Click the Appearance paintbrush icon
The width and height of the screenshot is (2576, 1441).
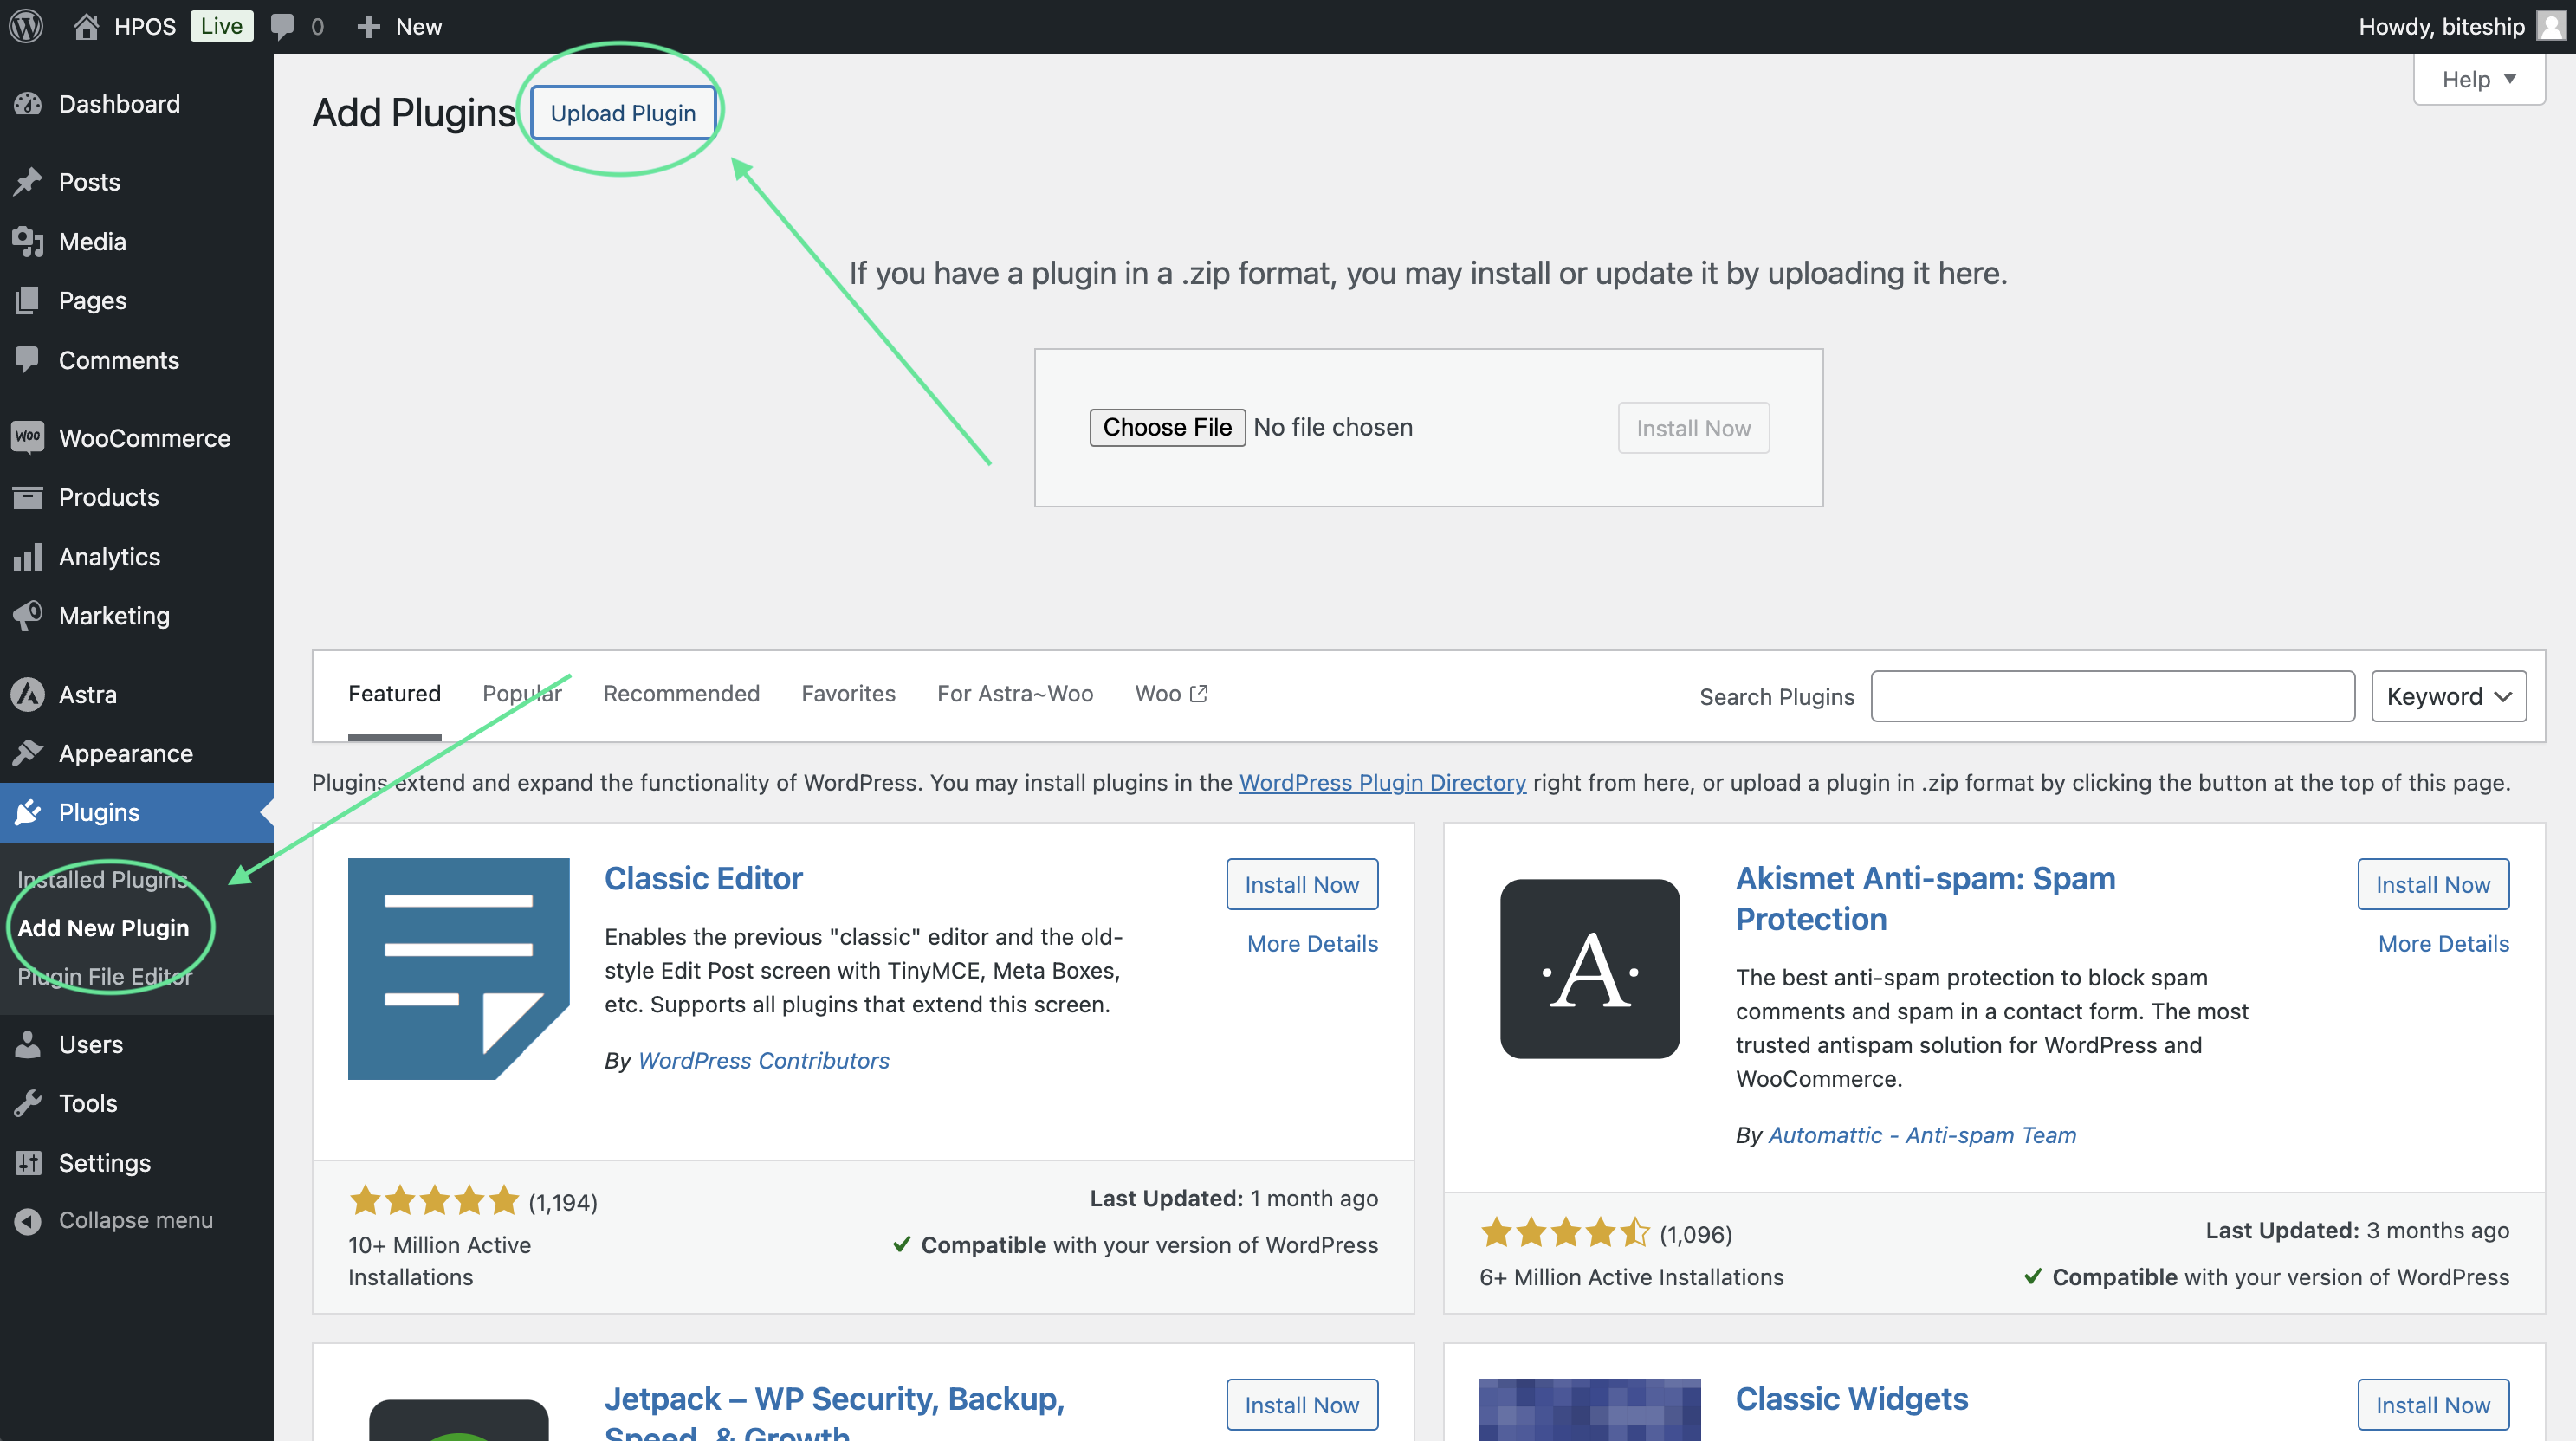[x=28, y=753]
